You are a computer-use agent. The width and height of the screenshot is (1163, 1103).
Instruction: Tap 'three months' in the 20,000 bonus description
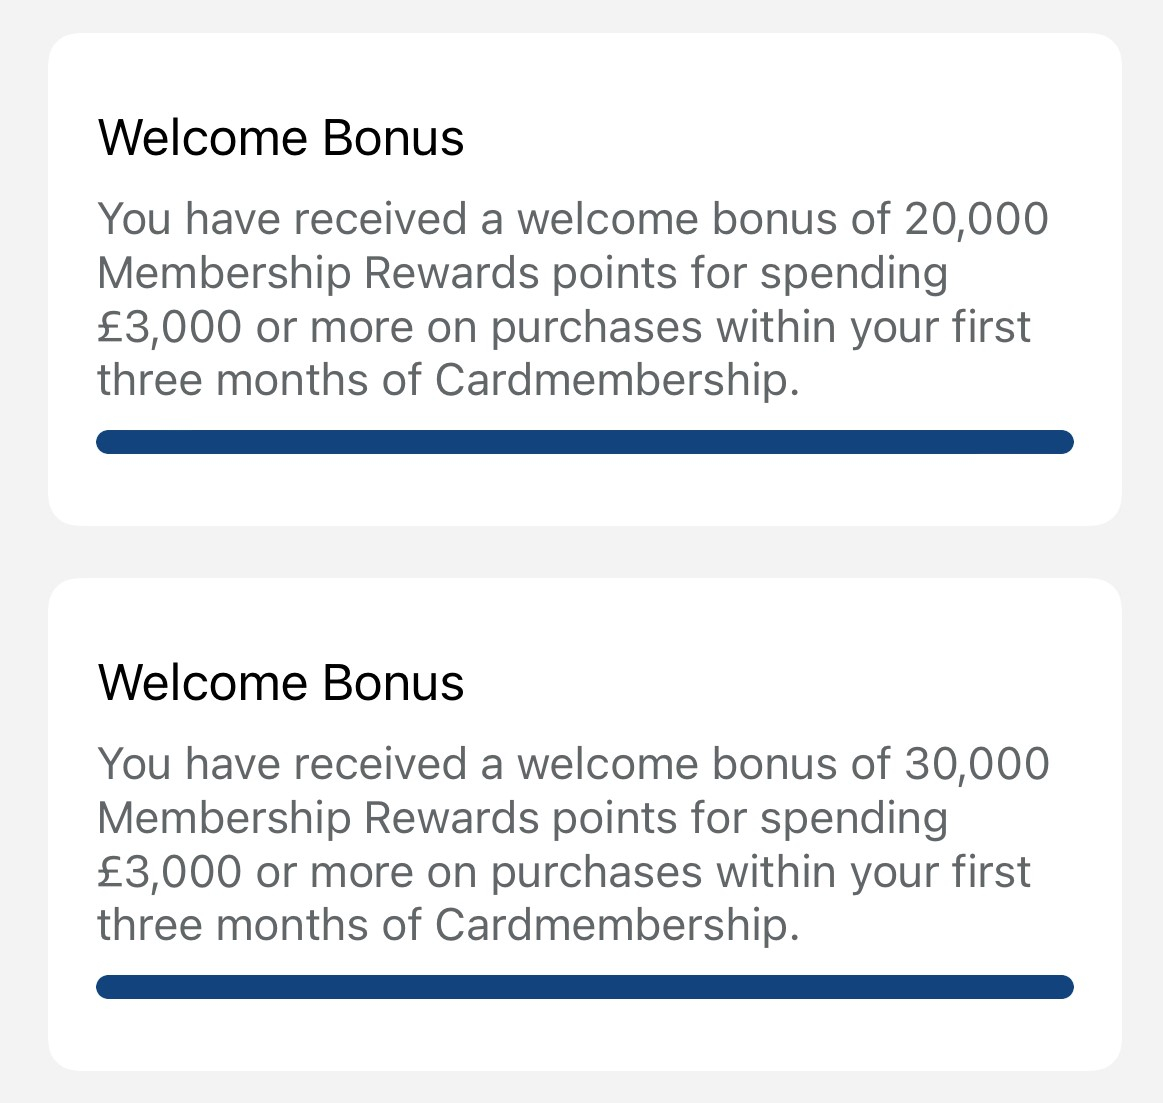tap(233, 381)
